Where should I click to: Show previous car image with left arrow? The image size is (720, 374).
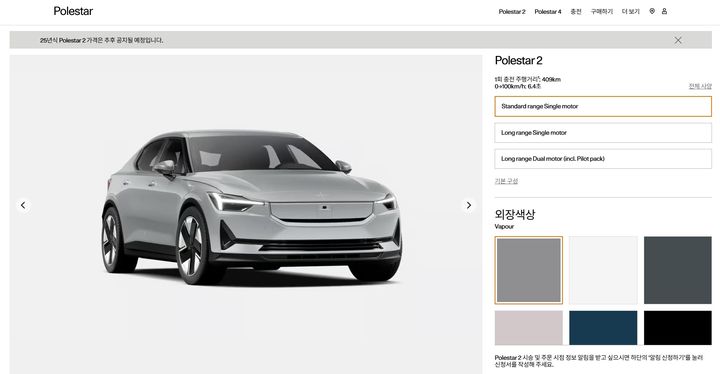pos(23,205)
